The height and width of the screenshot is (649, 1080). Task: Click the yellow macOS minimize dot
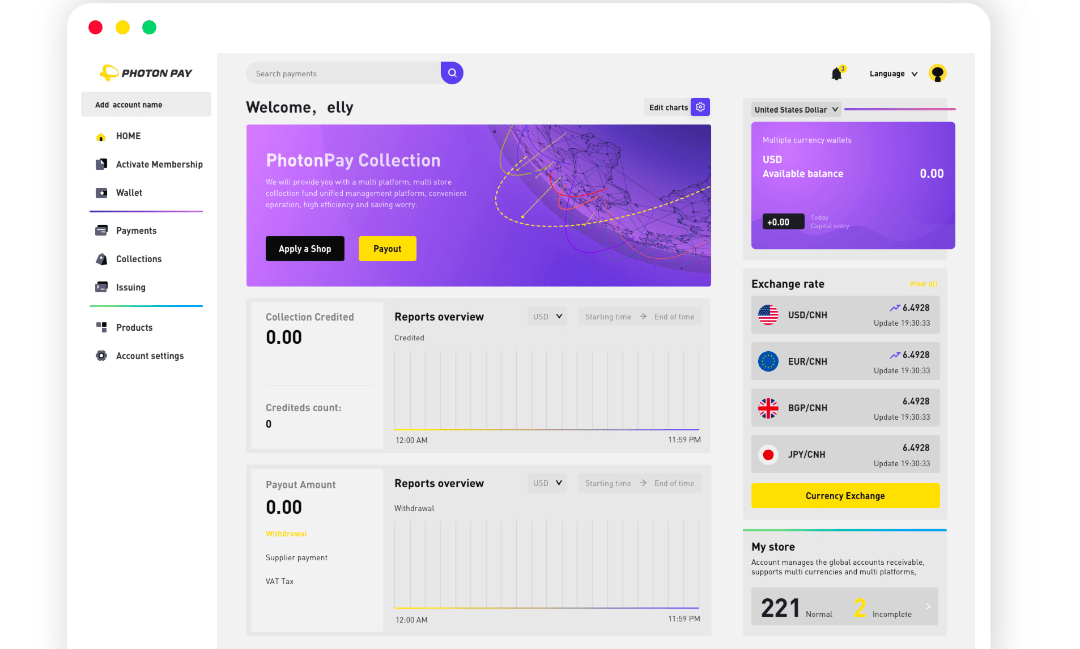123,28
